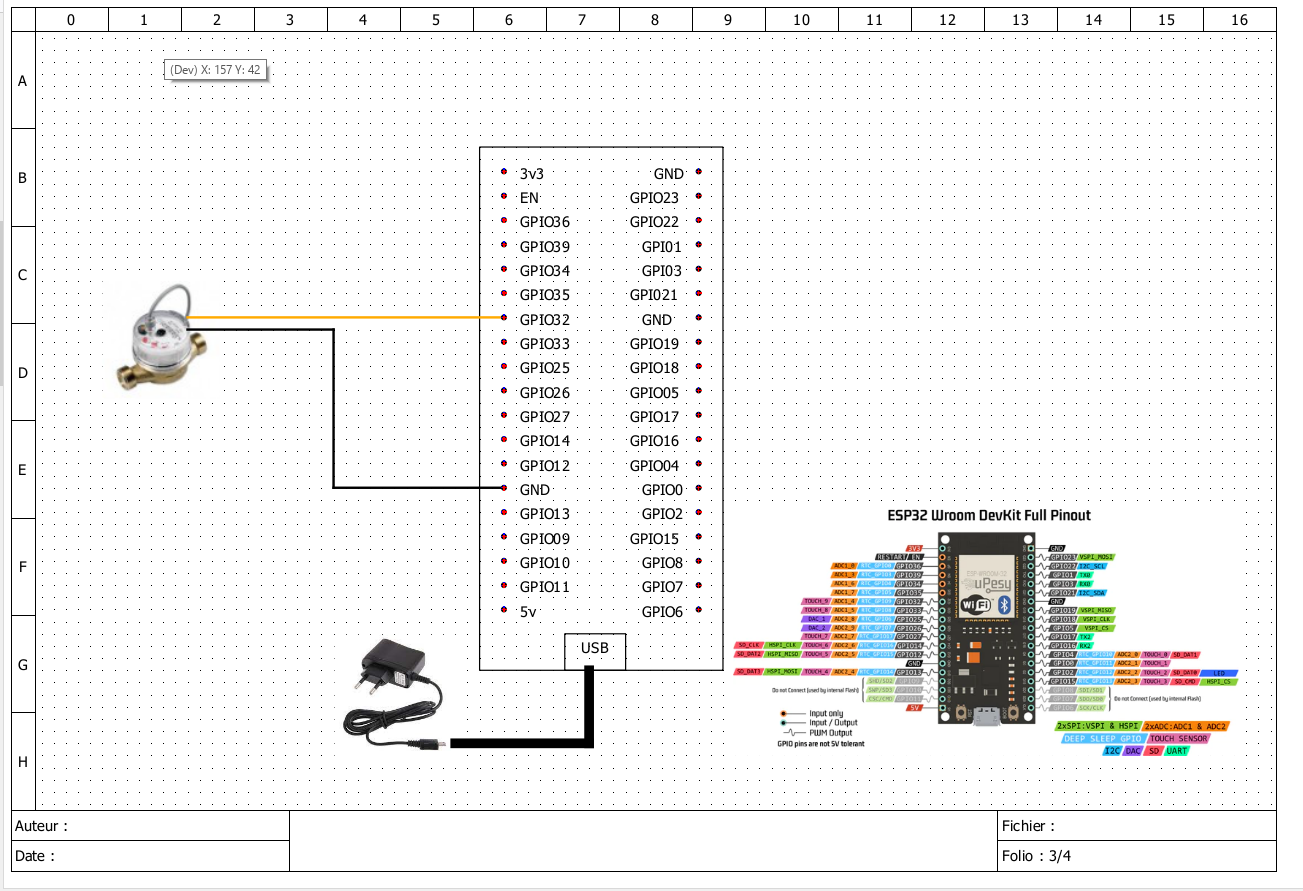Click row header A
Image resolution: width=1303 pixels, height=891 pixels.
point(23,80)
